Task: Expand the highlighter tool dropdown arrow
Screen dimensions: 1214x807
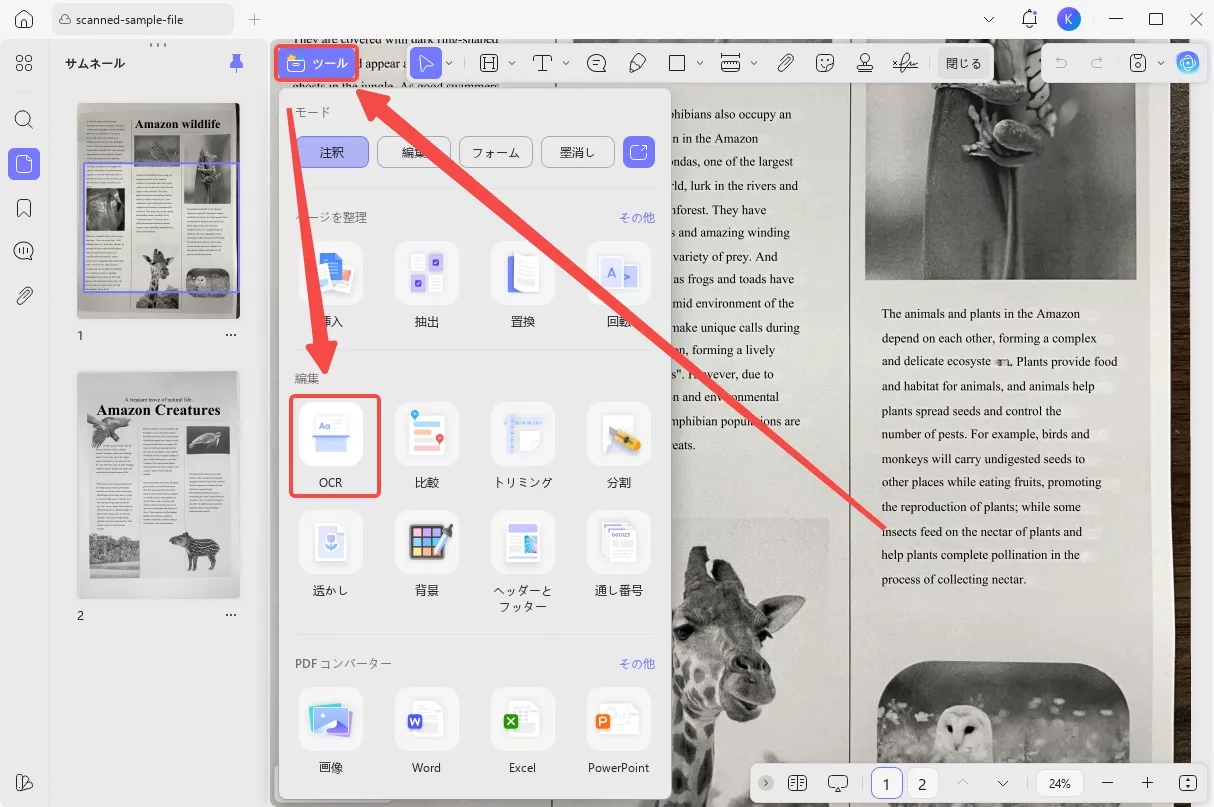Action: [x=512, y=63]
